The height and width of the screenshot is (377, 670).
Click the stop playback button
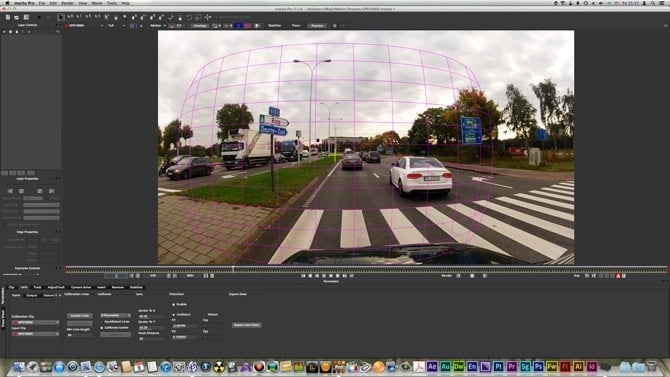(x=324, y=276)
